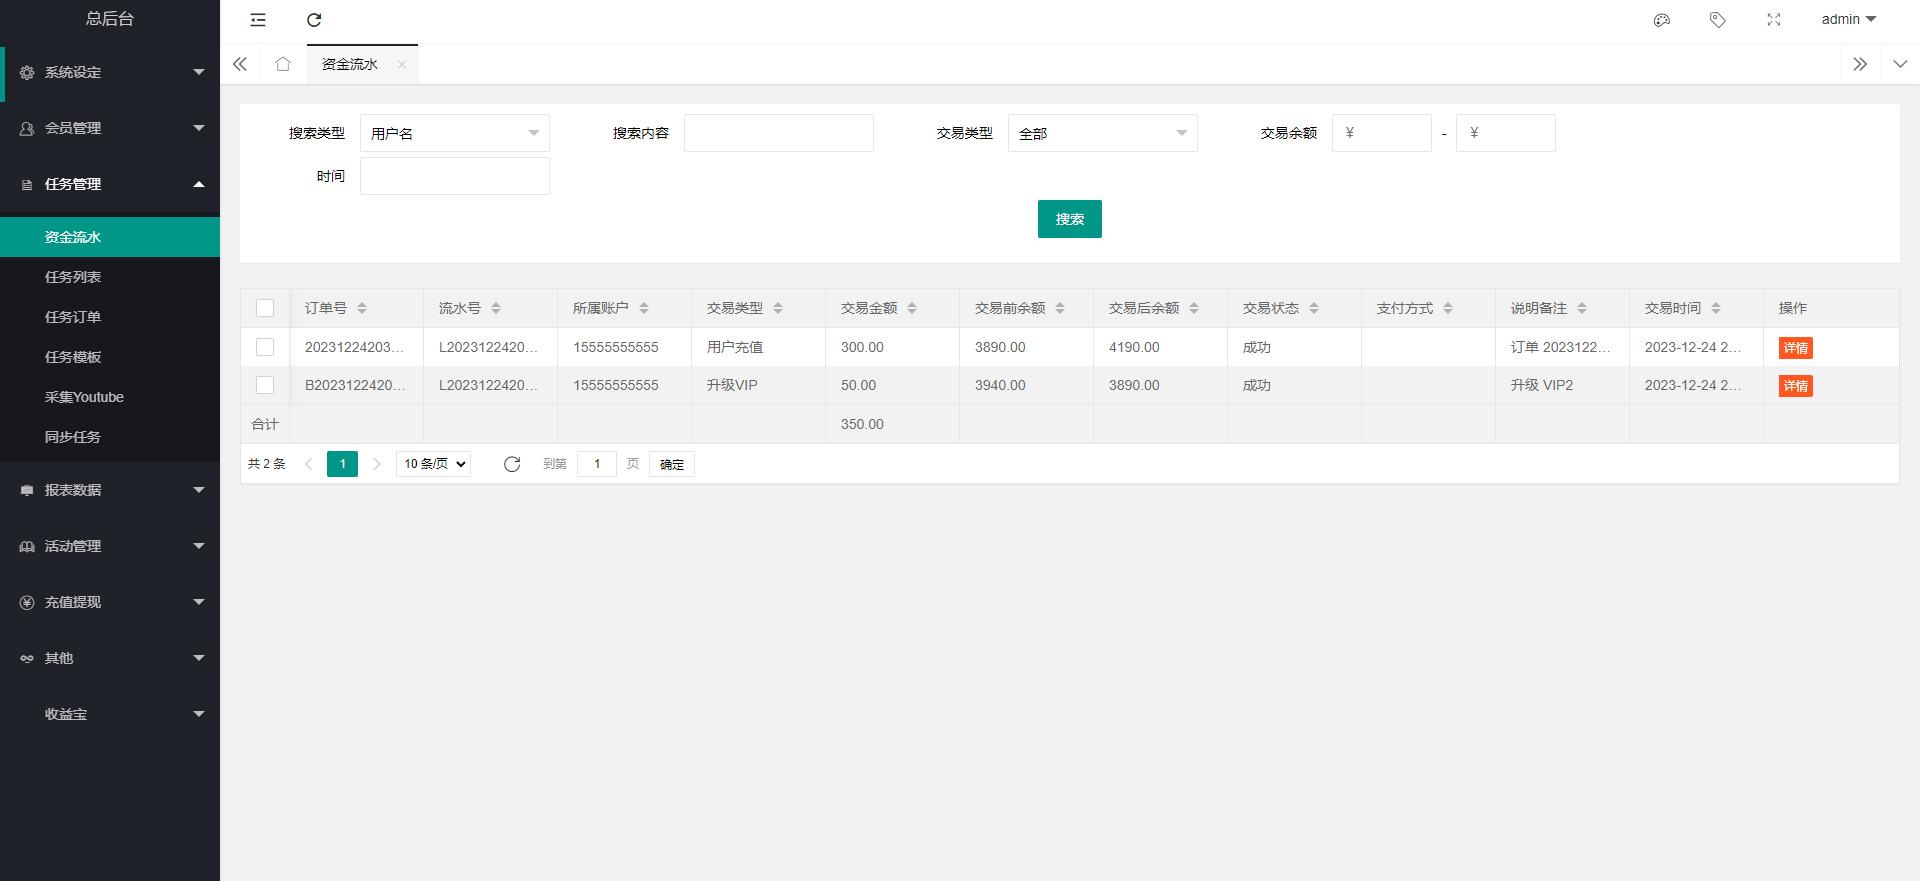Image resolution: width=1920 pixels, height=881 pixels.
Task: Open 详情 for the 升级VIP row
Action: [1796, 386]
